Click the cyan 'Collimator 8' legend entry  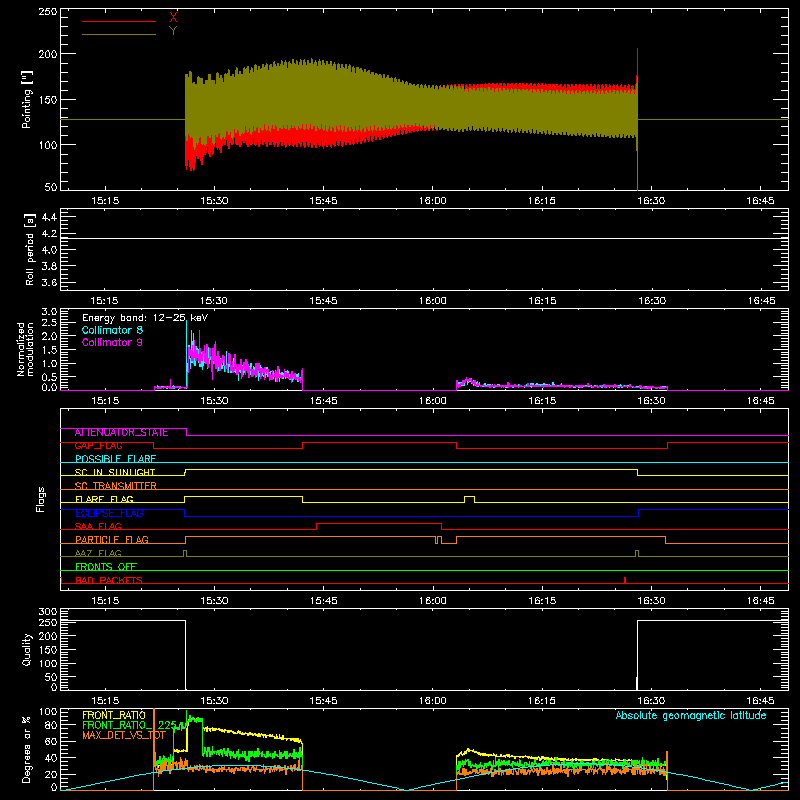(x=112, y=330)
